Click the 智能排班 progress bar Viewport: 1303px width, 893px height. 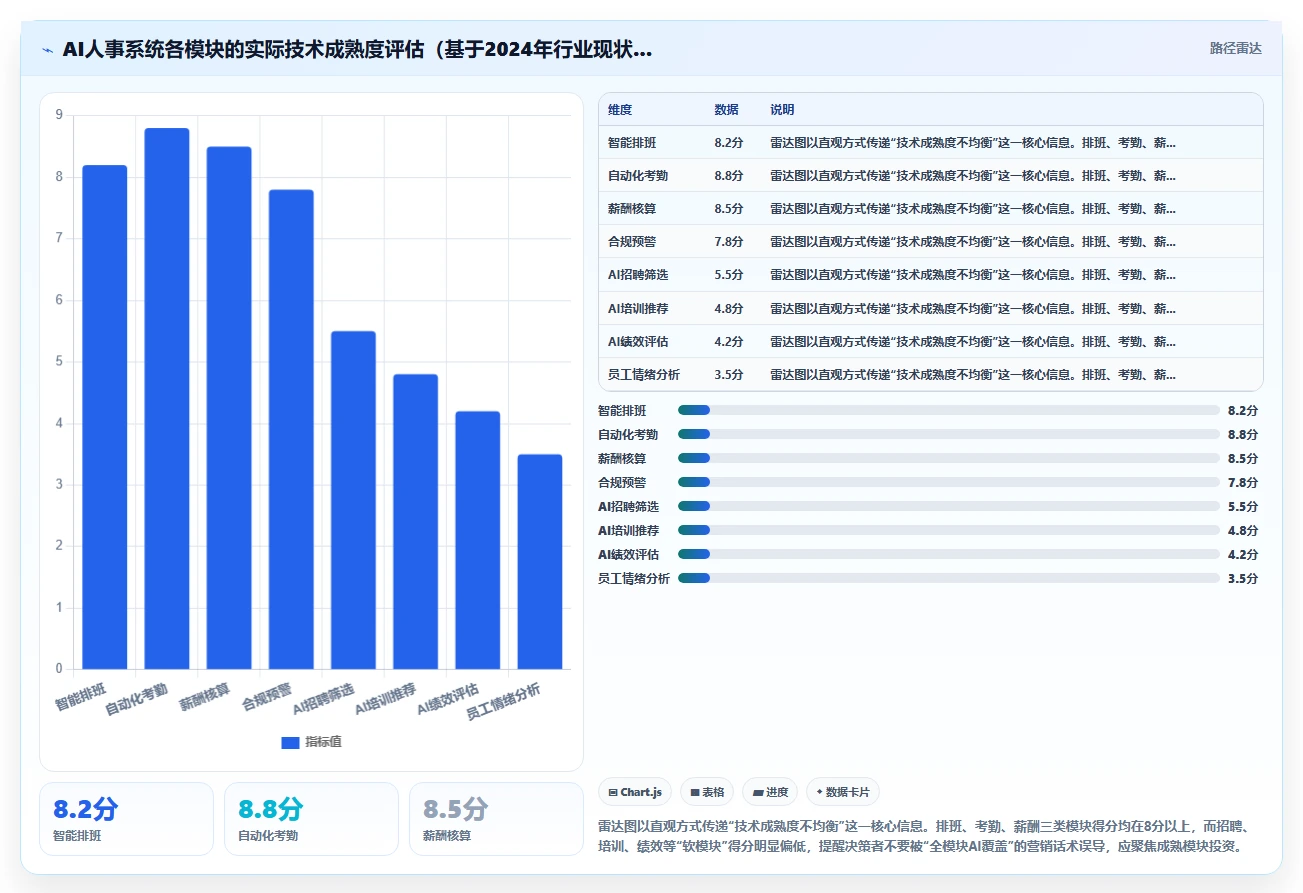point(948,410)
